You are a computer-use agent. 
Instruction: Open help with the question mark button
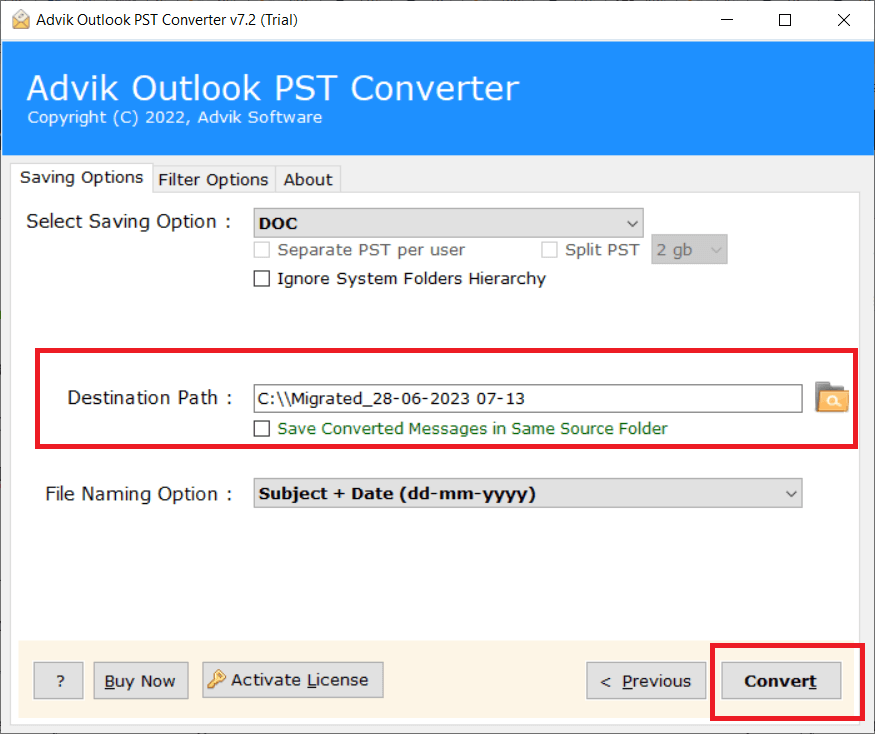click(x=59, y=681)
